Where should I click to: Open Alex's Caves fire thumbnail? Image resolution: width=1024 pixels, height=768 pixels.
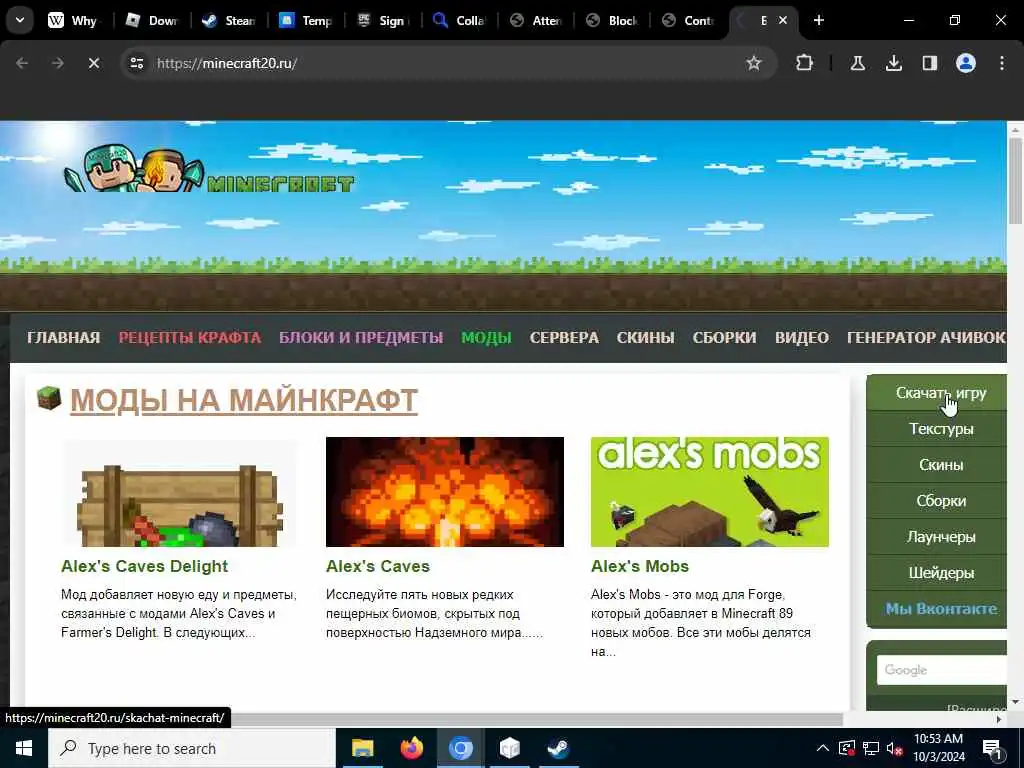(x=445, y=492)
